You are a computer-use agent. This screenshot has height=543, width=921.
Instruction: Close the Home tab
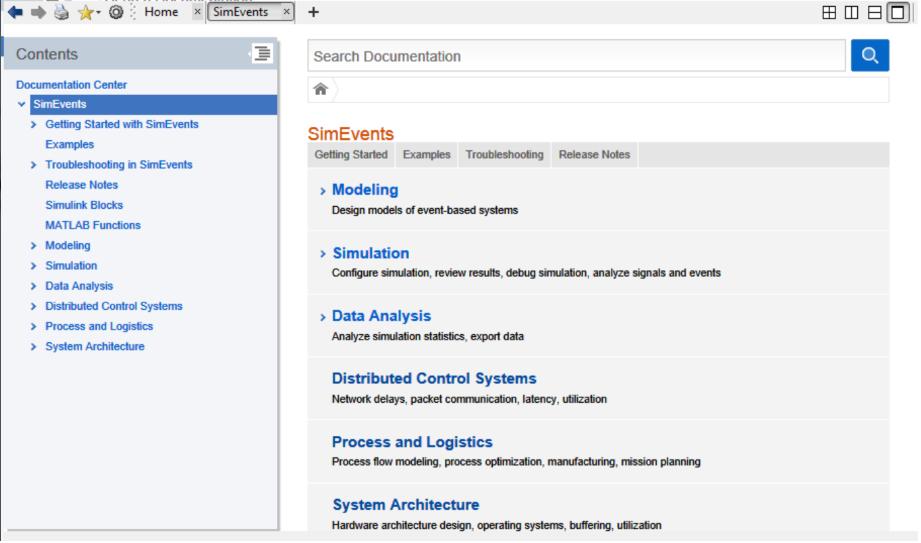point(197,12)
